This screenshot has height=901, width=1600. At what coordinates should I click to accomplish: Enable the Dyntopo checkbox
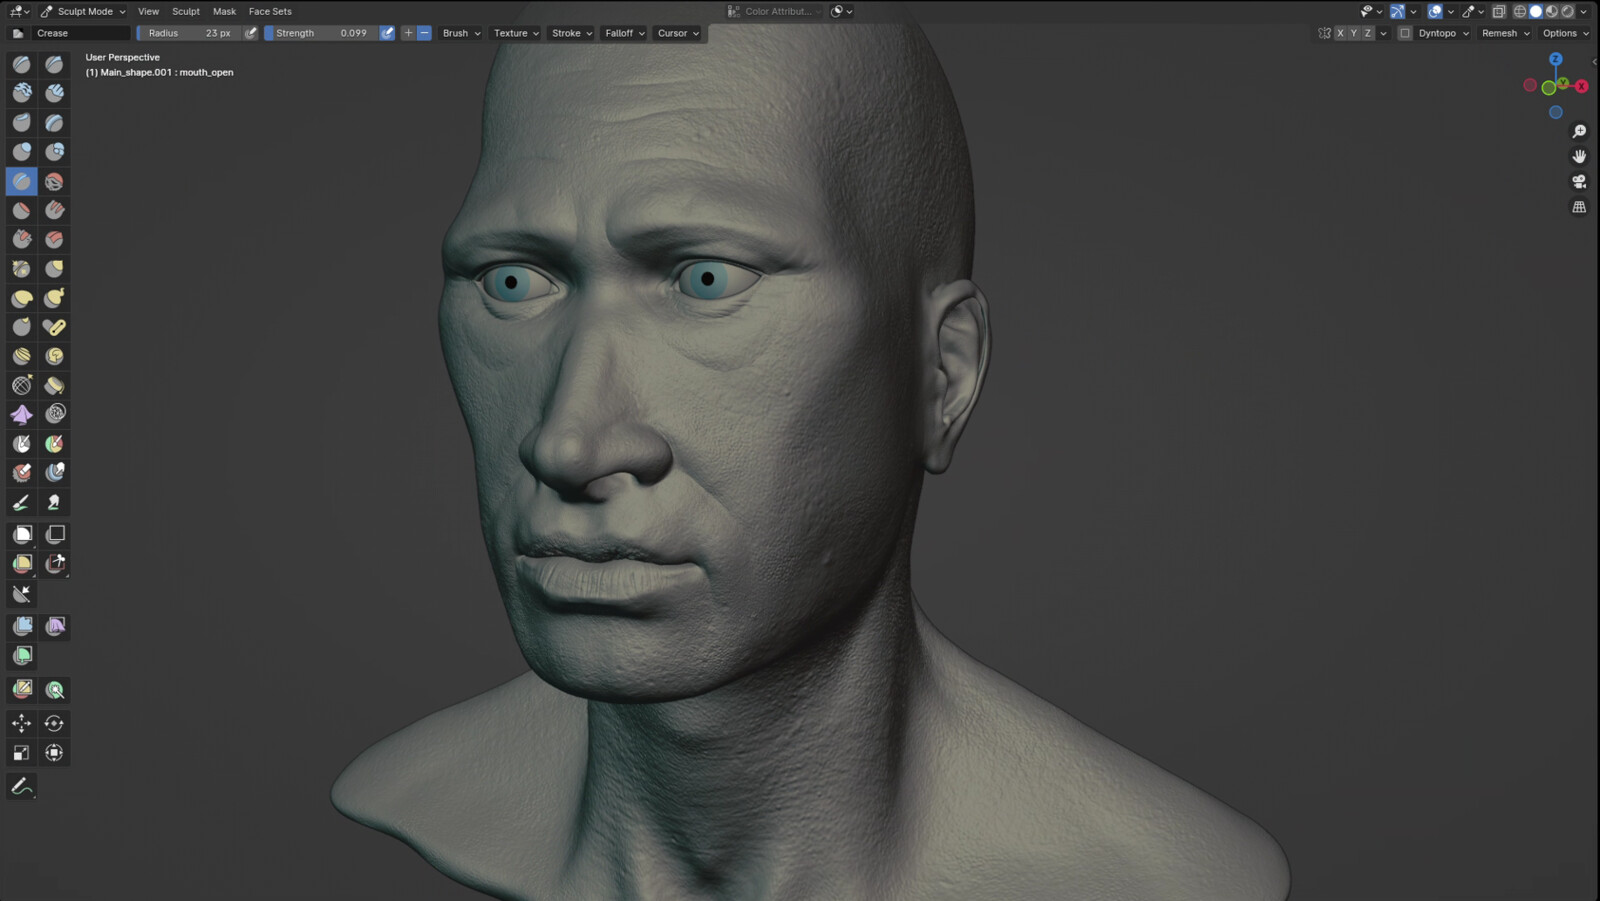[x=1405, y=33]
